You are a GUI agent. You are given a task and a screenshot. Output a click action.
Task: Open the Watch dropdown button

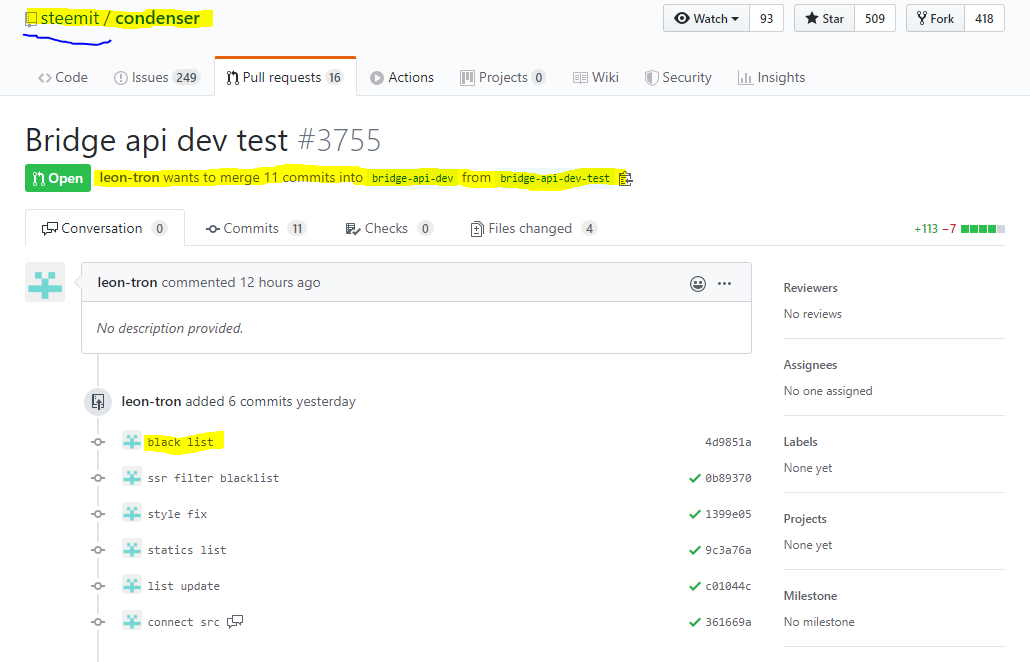(x=707, y=18)
